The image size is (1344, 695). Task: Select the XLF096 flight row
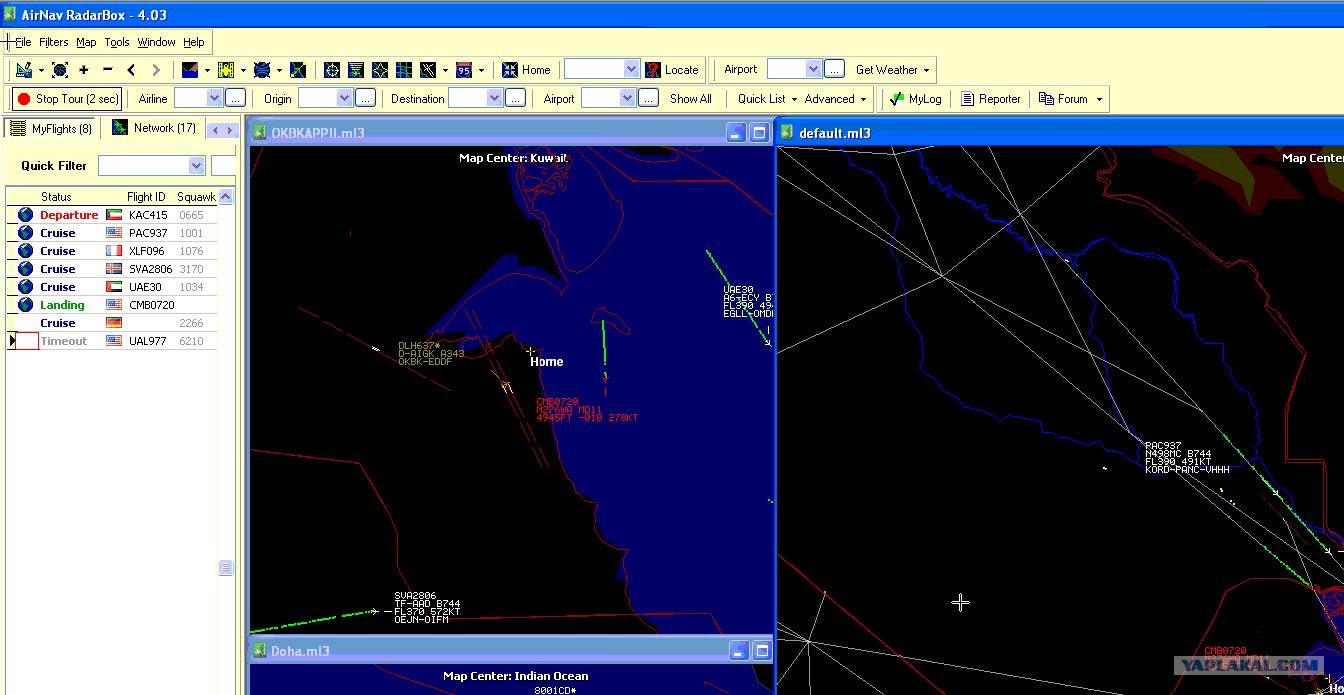click(112, 251)
